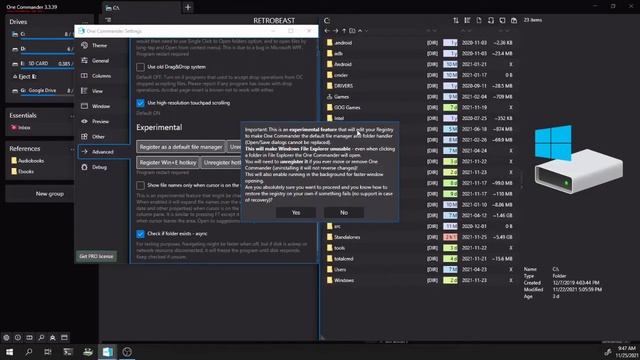The height and width of the screenshot is (360, 640).
Task: Select the C: drive in Drives
Action: pyautogui.click(x=42, y=34)
